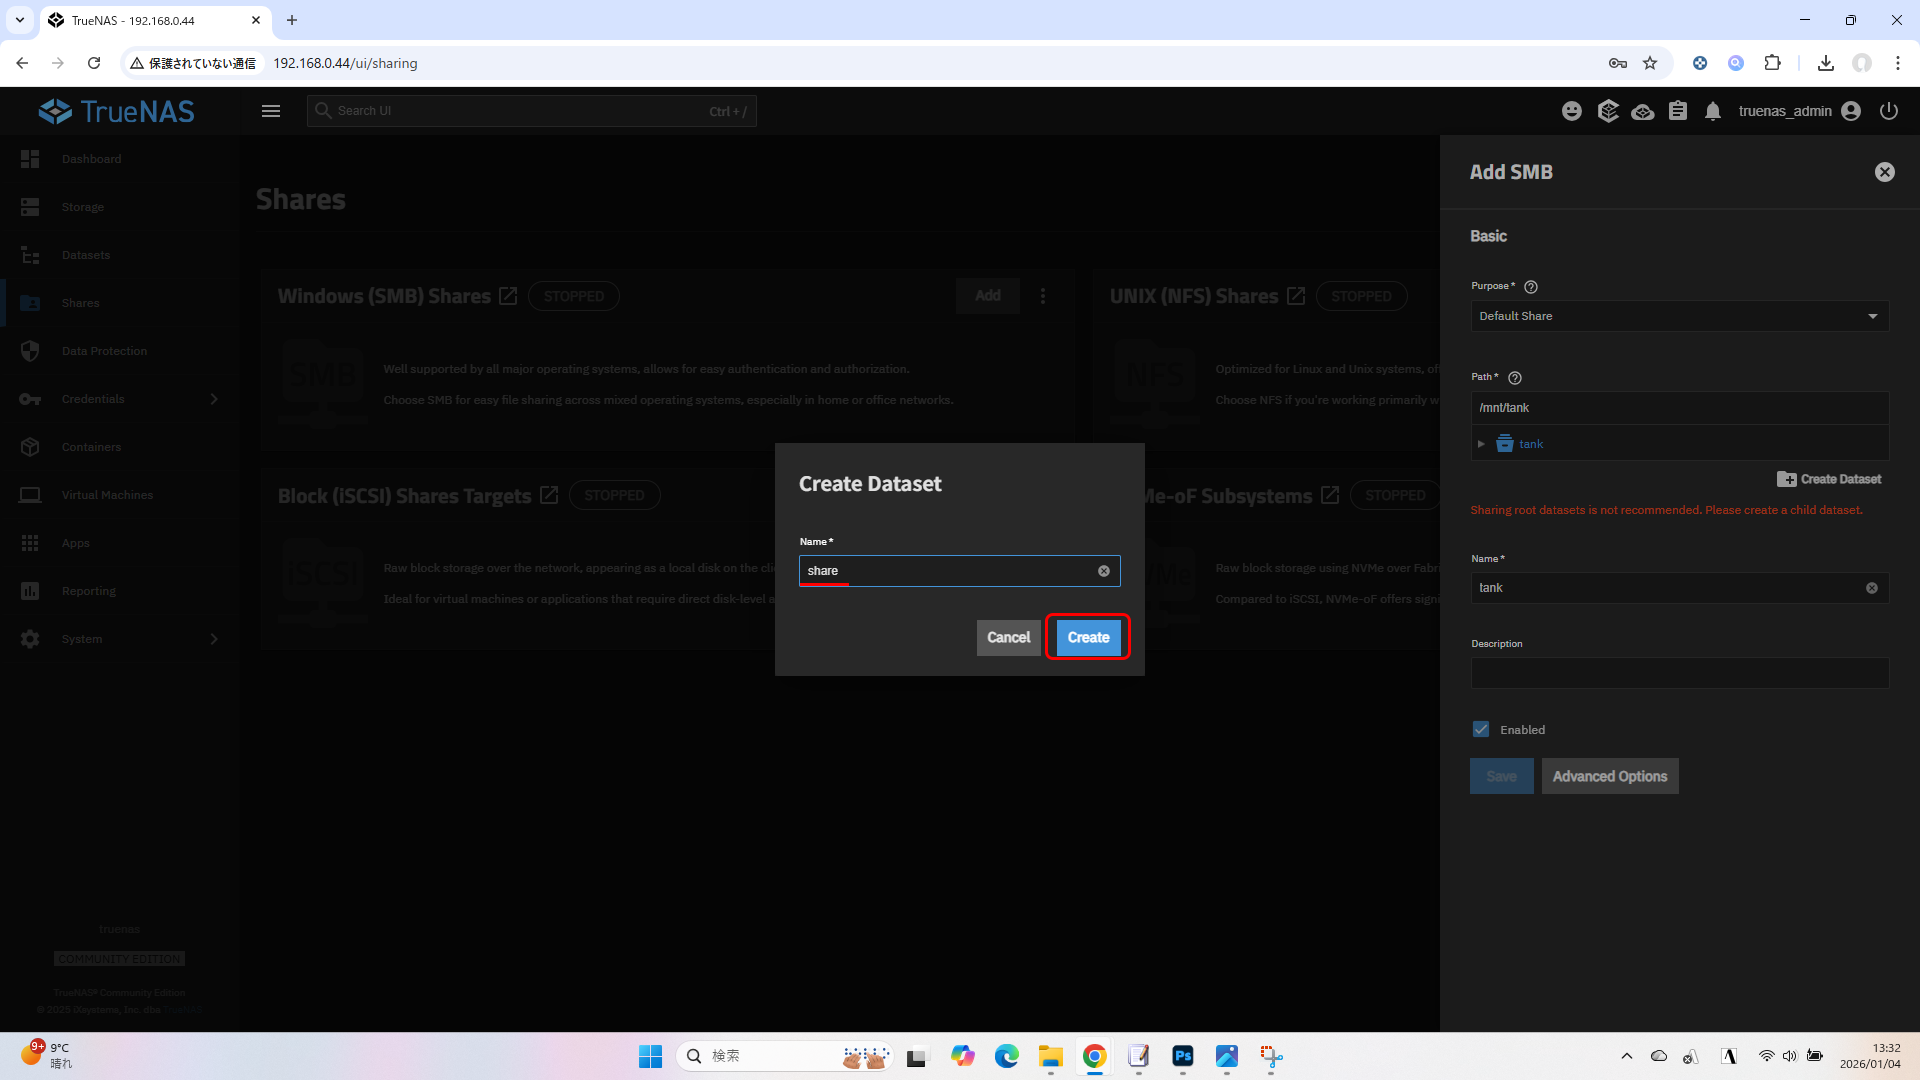The image size is (1920, 1080).
Task: Click the power icon in header
Action: pyautogui.click(x=1888, y=111)
